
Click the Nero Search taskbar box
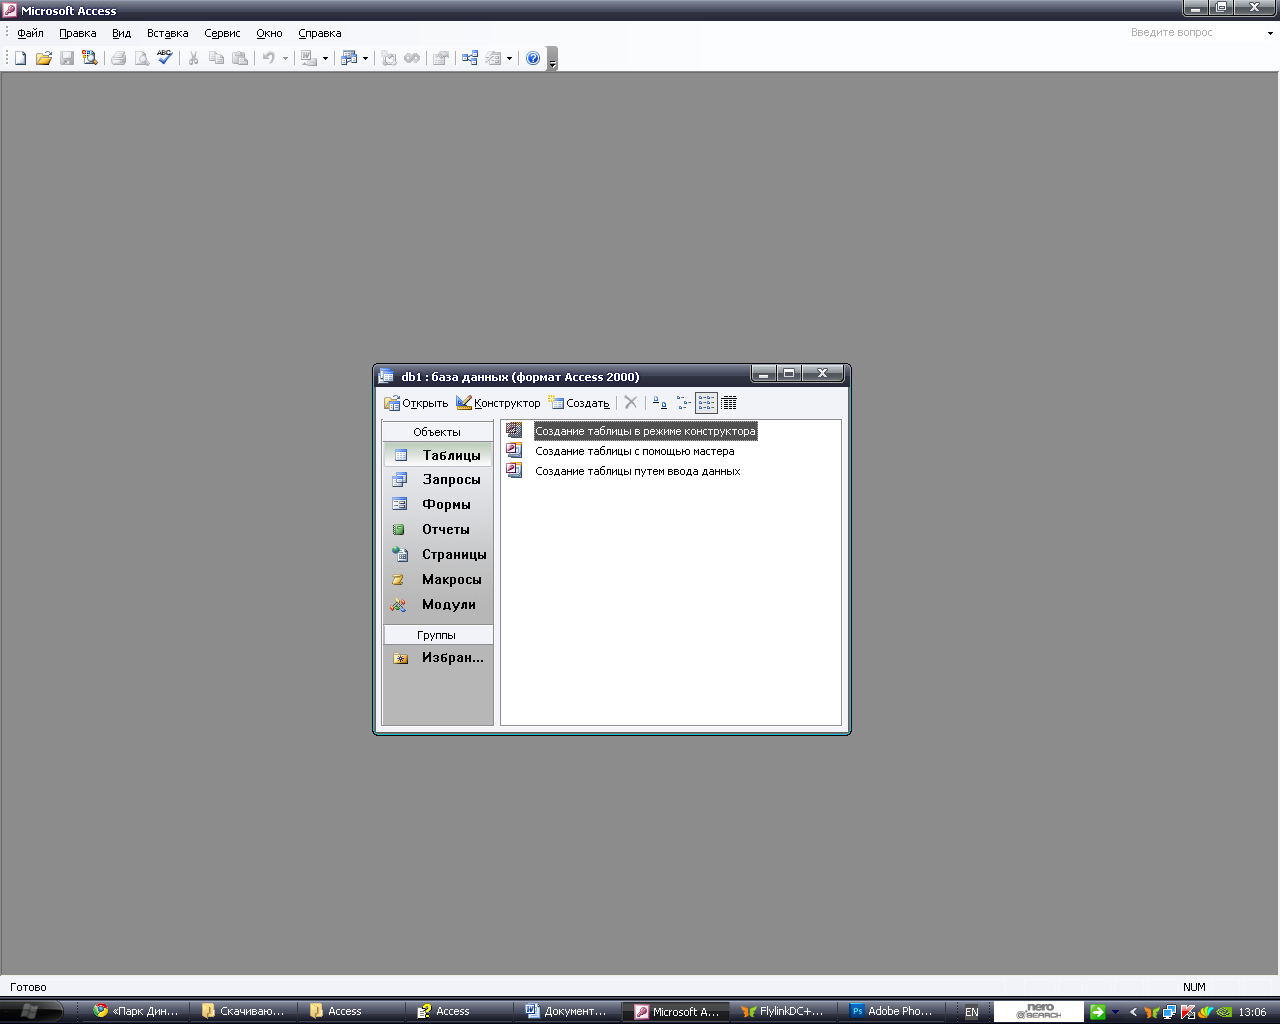(1038, 1011)
